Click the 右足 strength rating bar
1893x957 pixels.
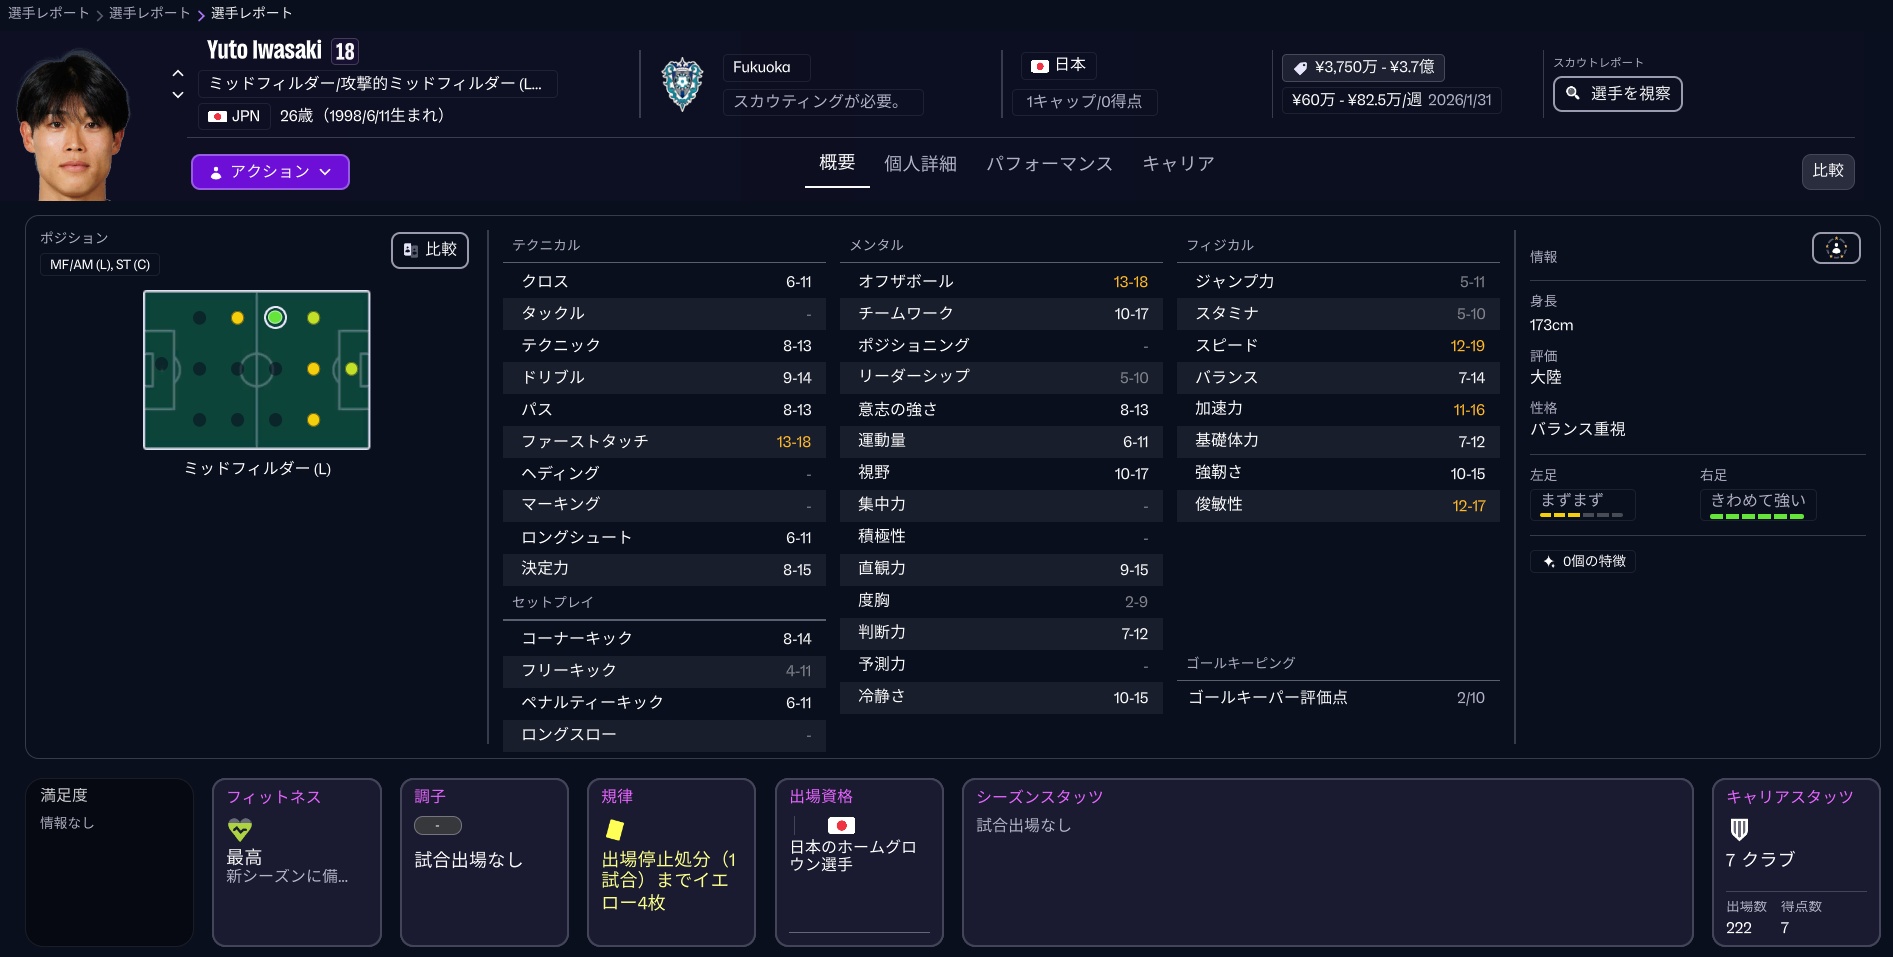[1757, 516]
